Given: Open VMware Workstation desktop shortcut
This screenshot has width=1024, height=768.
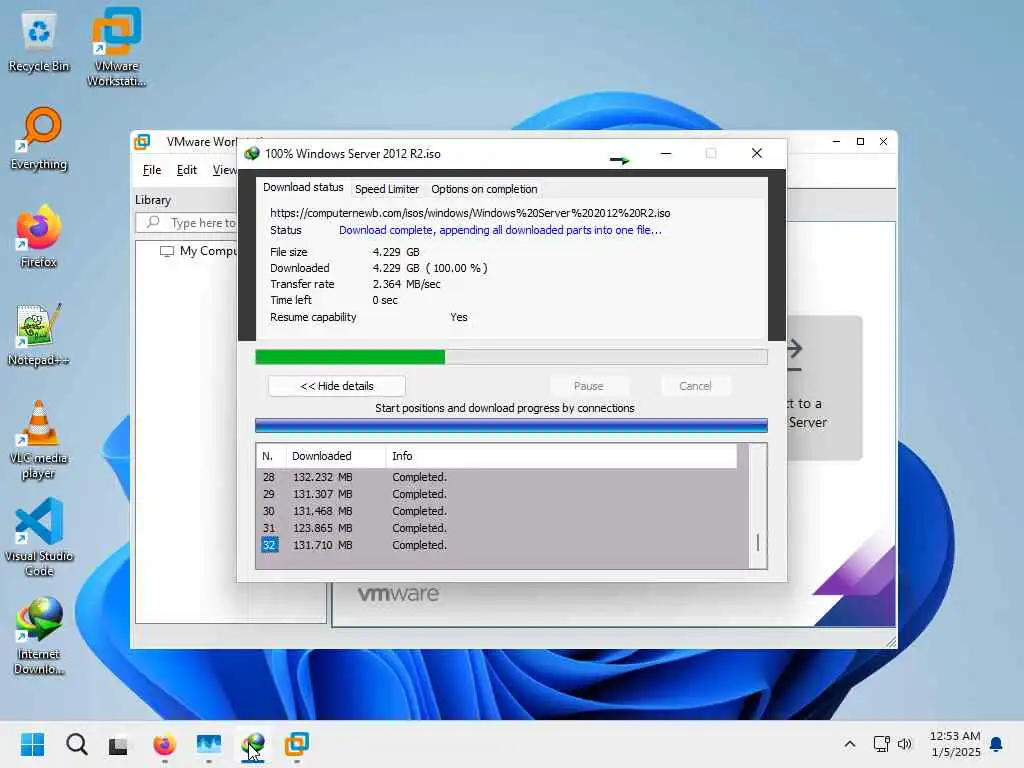Looking at the screenshot, I should point(116,47).
